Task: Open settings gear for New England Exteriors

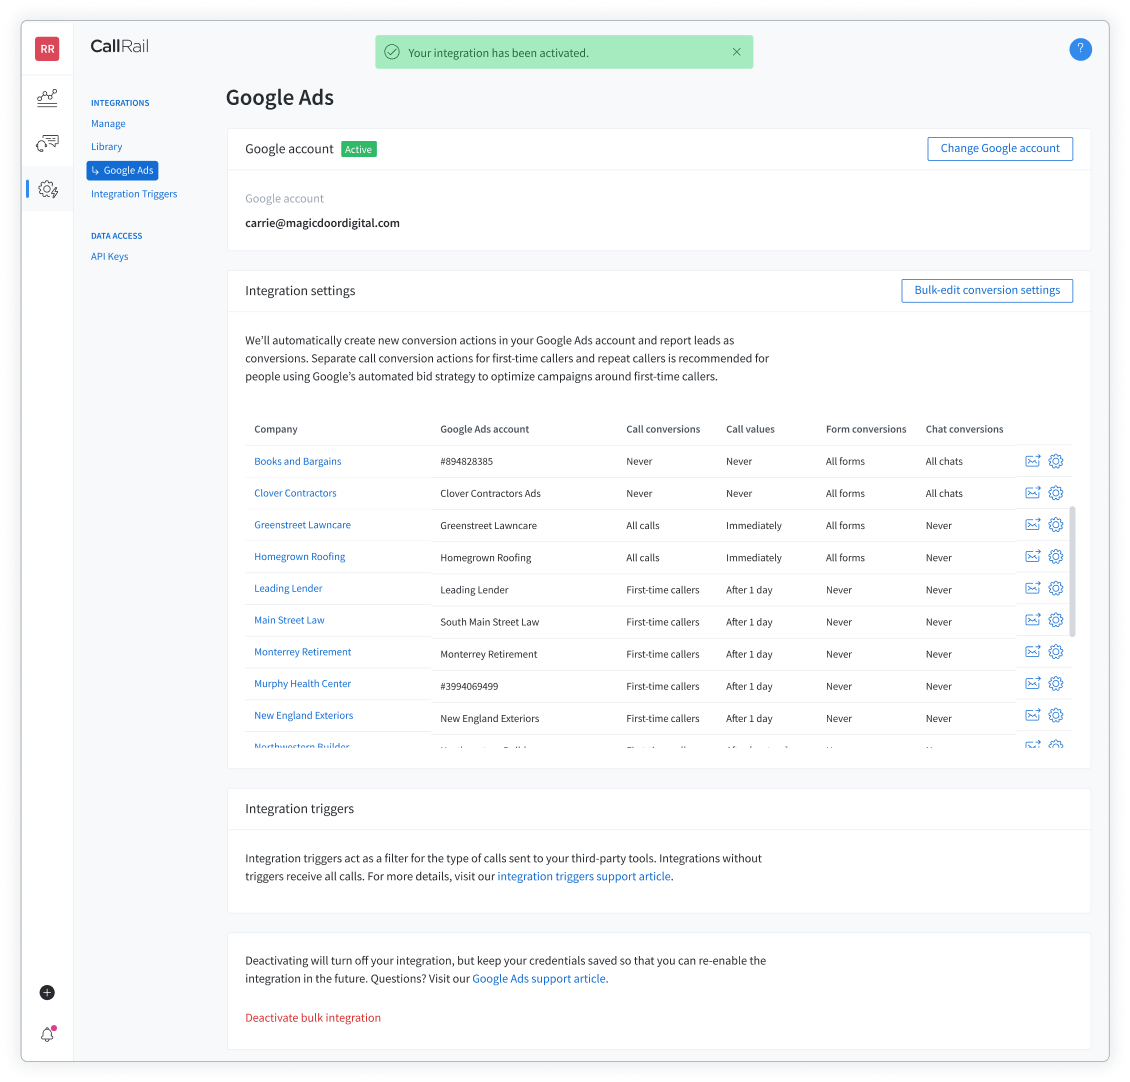Action: tap(1056, 715)
